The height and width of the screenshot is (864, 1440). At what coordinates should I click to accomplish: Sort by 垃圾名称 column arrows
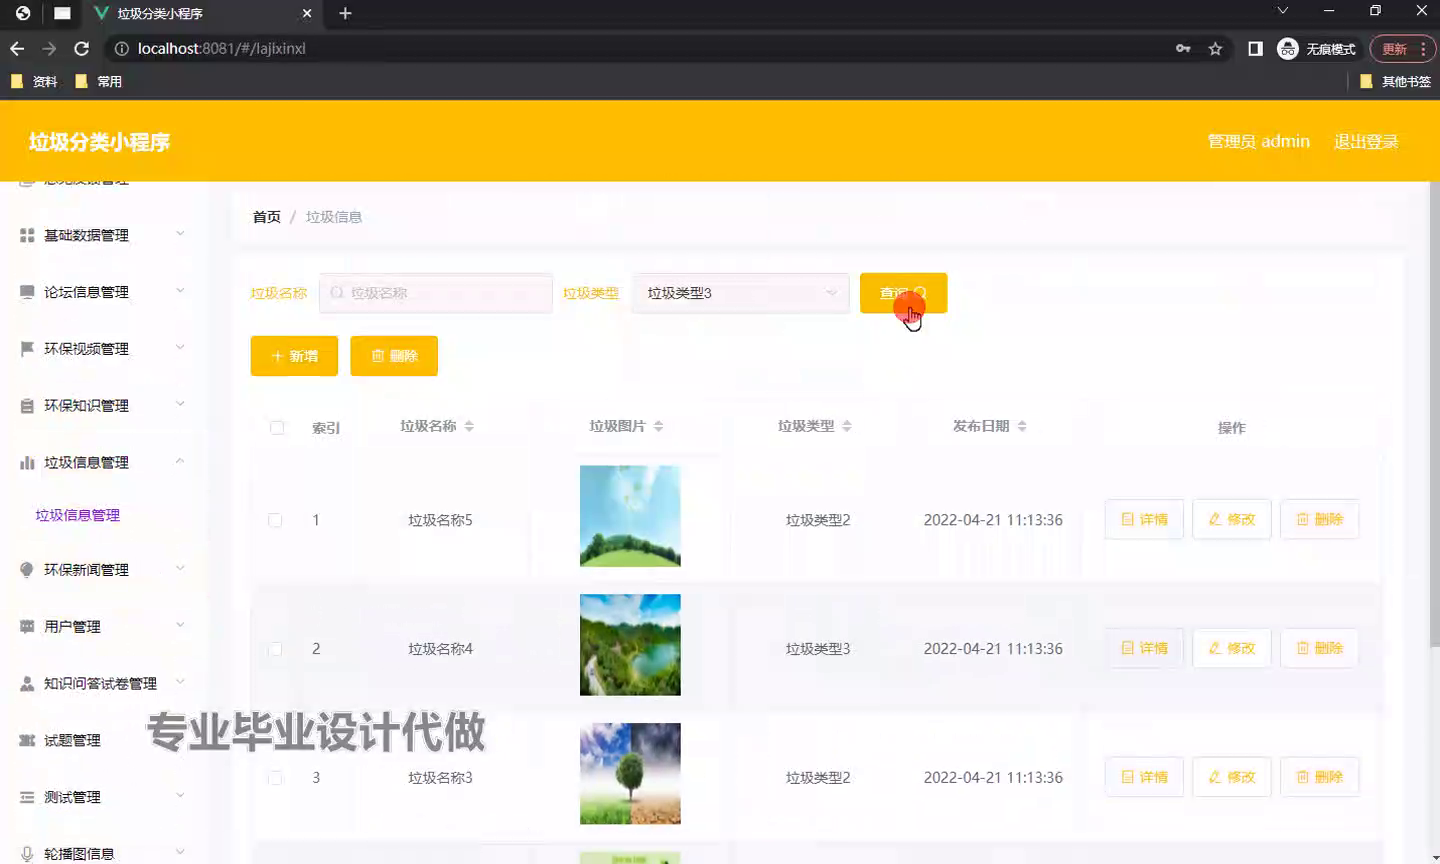click(x=469, y=426)
